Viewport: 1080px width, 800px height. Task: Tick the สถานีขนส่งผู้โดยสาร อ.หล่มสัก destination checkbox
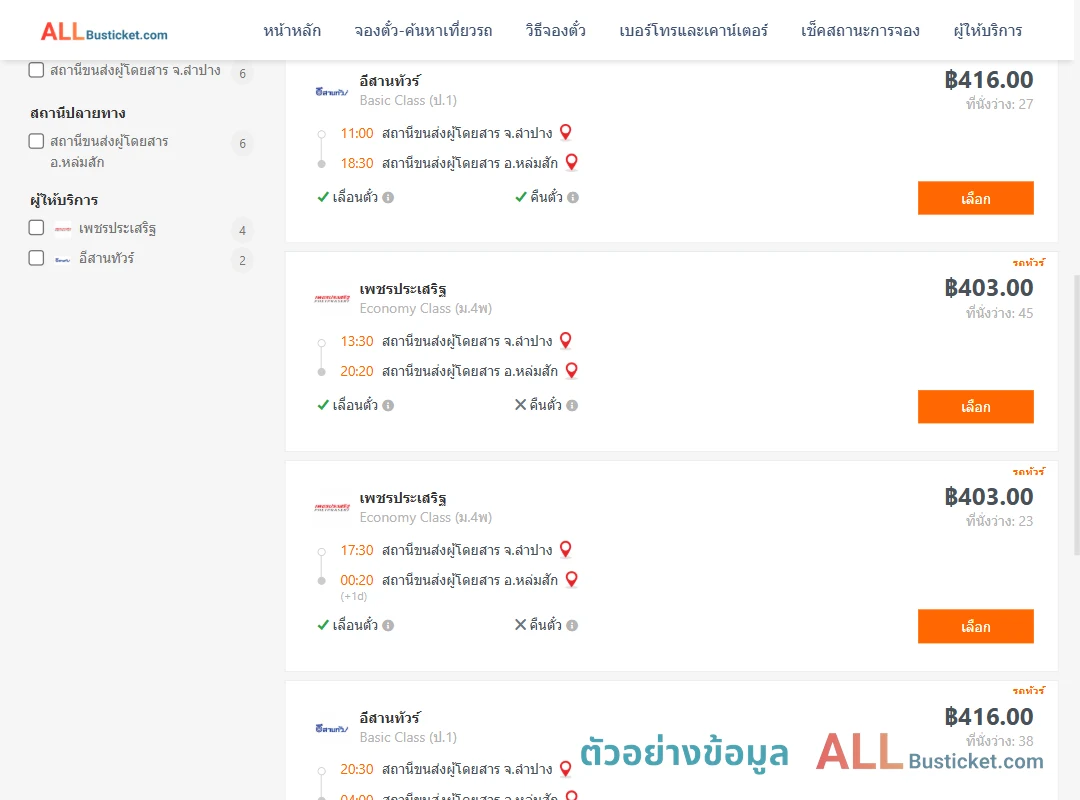pyautogui.click(x=37, y=141)
